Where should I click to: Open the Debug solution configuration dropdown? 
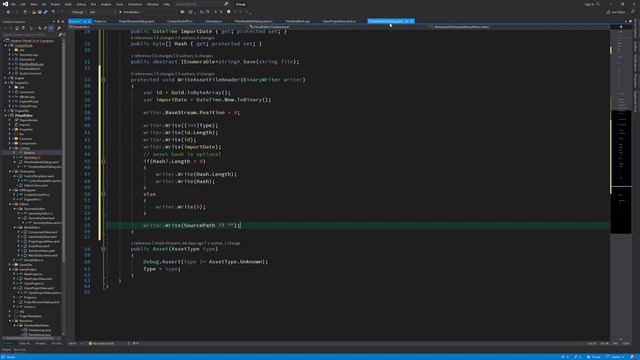click(x=78, y=12)
